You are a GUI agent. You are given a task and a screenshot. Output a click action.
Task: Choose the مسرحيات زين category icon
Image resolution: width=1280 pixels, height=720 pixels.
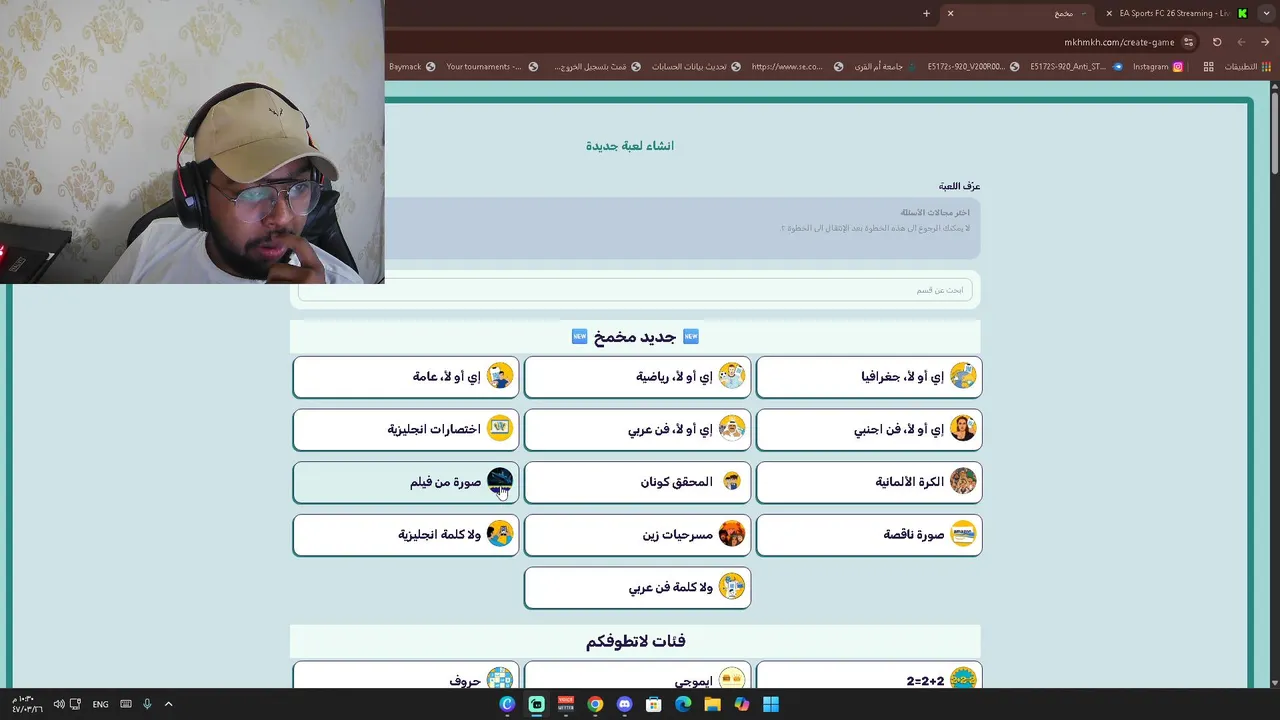pyautogui.click(x=732, y=534)
